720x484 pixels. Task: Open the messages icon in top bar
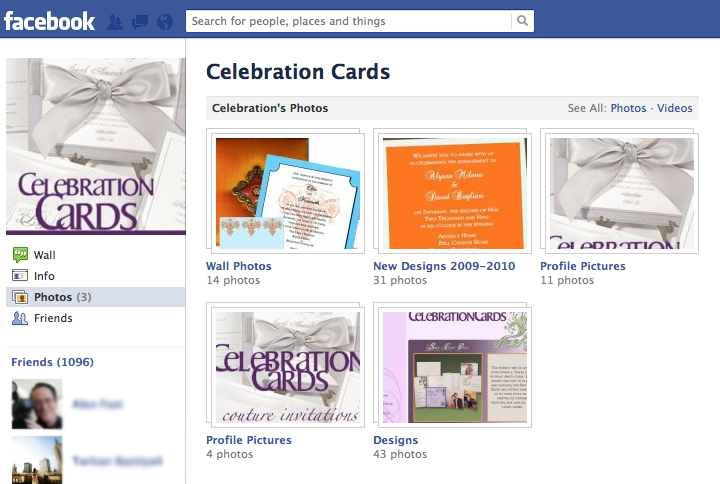(x=140, y=21)
